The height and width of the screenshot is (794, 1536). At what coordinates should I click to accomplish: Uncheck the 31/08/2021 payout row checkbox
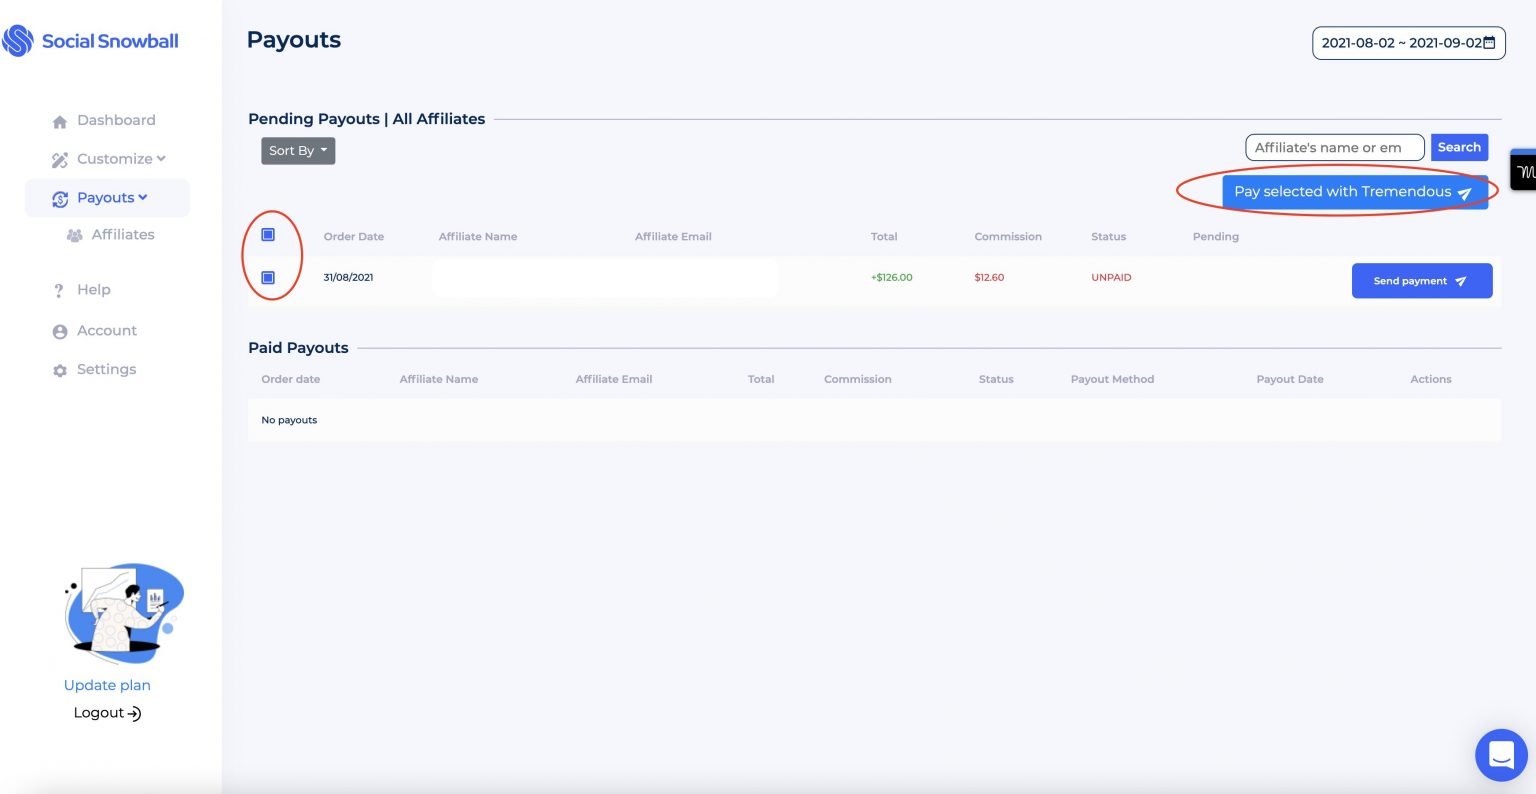268,278
